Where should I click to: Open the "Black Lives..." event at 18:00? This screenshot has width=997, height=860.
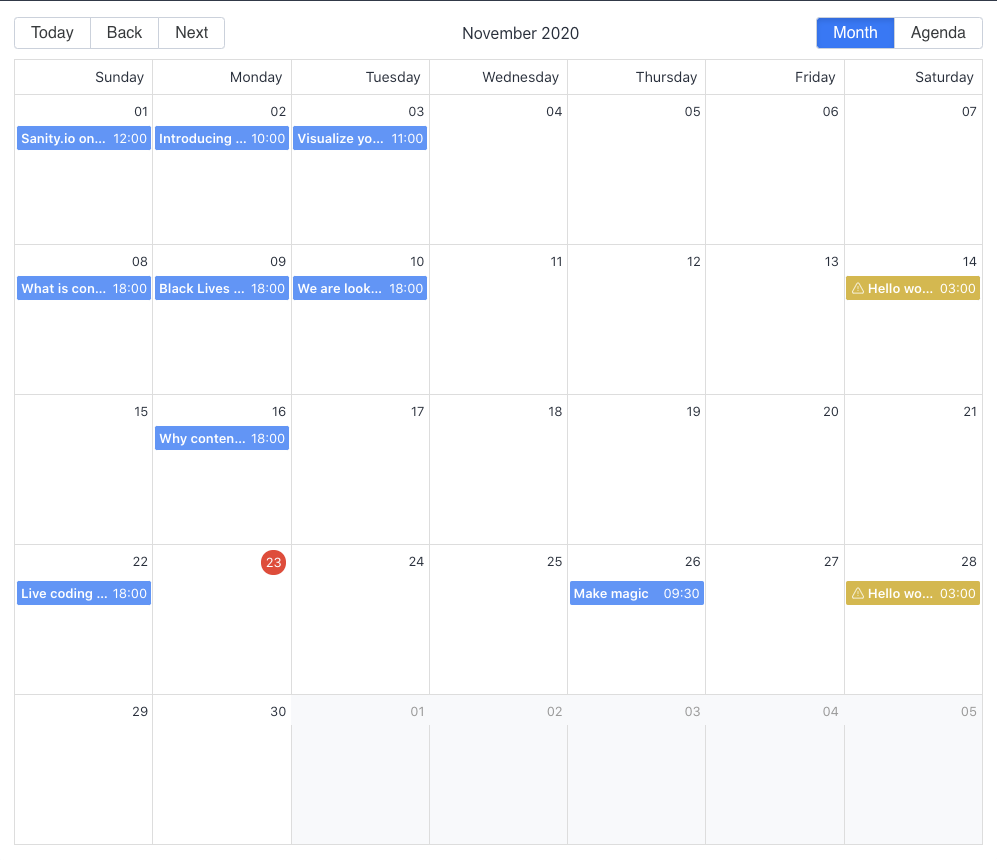(x=221, y=287)
